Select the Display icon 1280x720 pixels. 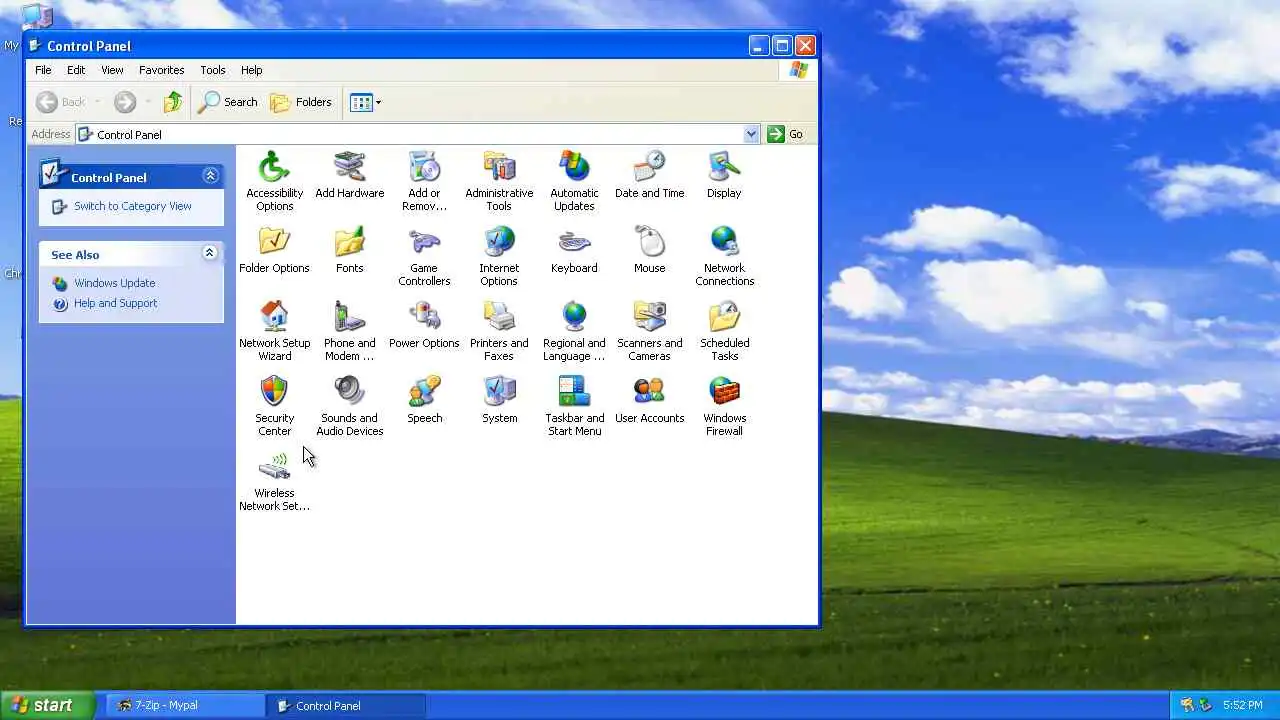(x=724, y=175)
